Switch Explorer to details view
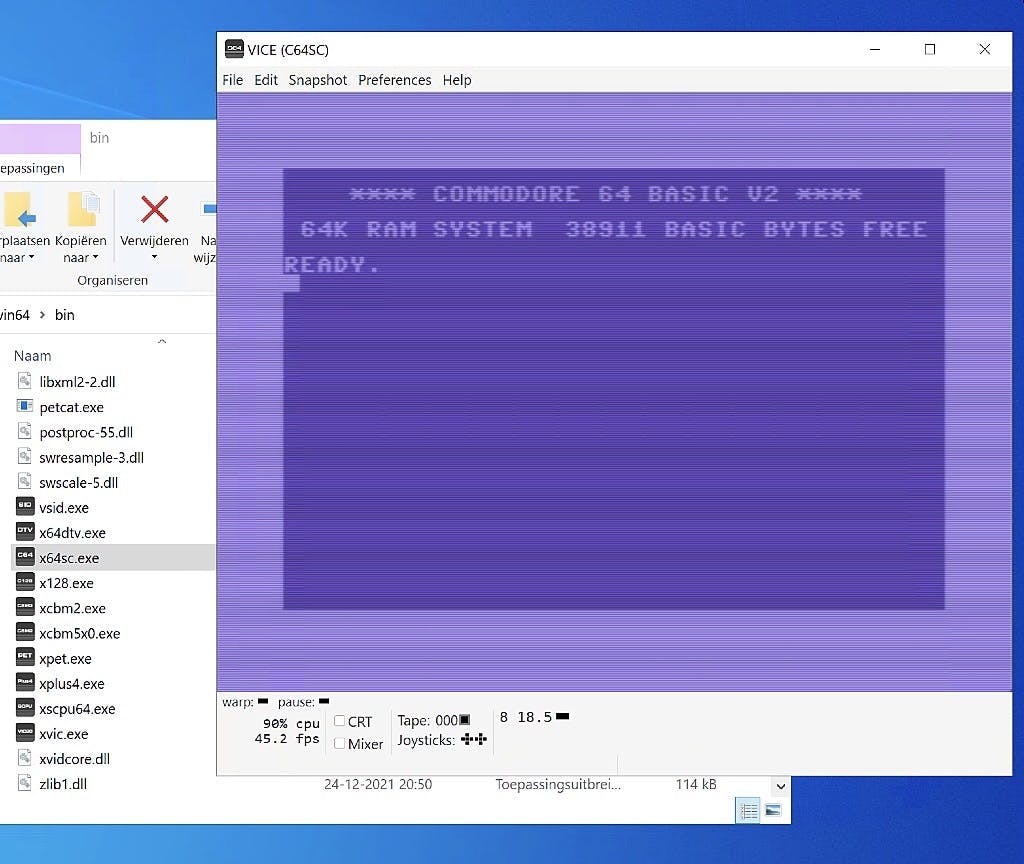This screenshot has height=864, width=1024. (748, 810)
